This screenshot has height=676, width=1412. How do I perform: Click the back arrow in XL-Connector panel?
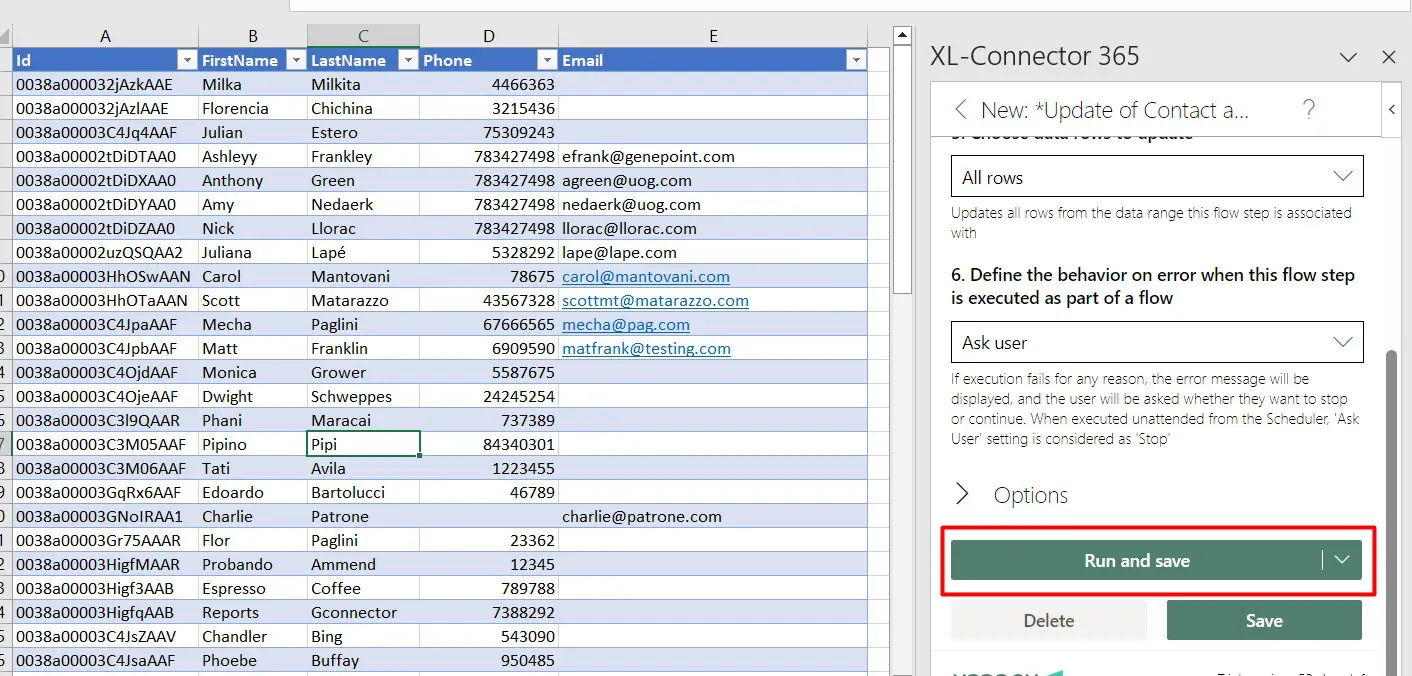pyautogui.click(x=961, y=110)
